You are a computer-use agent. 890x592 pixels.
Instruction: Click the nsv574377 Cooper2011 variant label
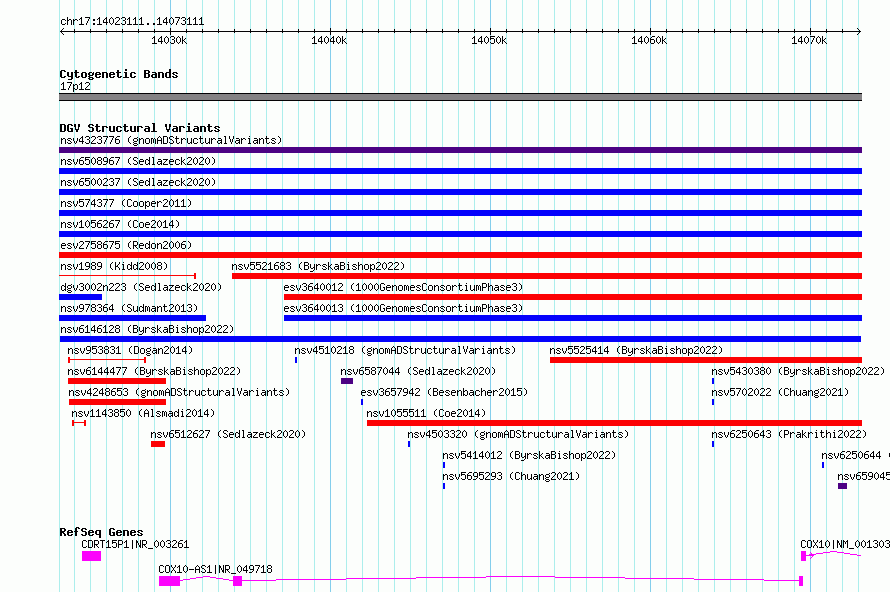126,203
